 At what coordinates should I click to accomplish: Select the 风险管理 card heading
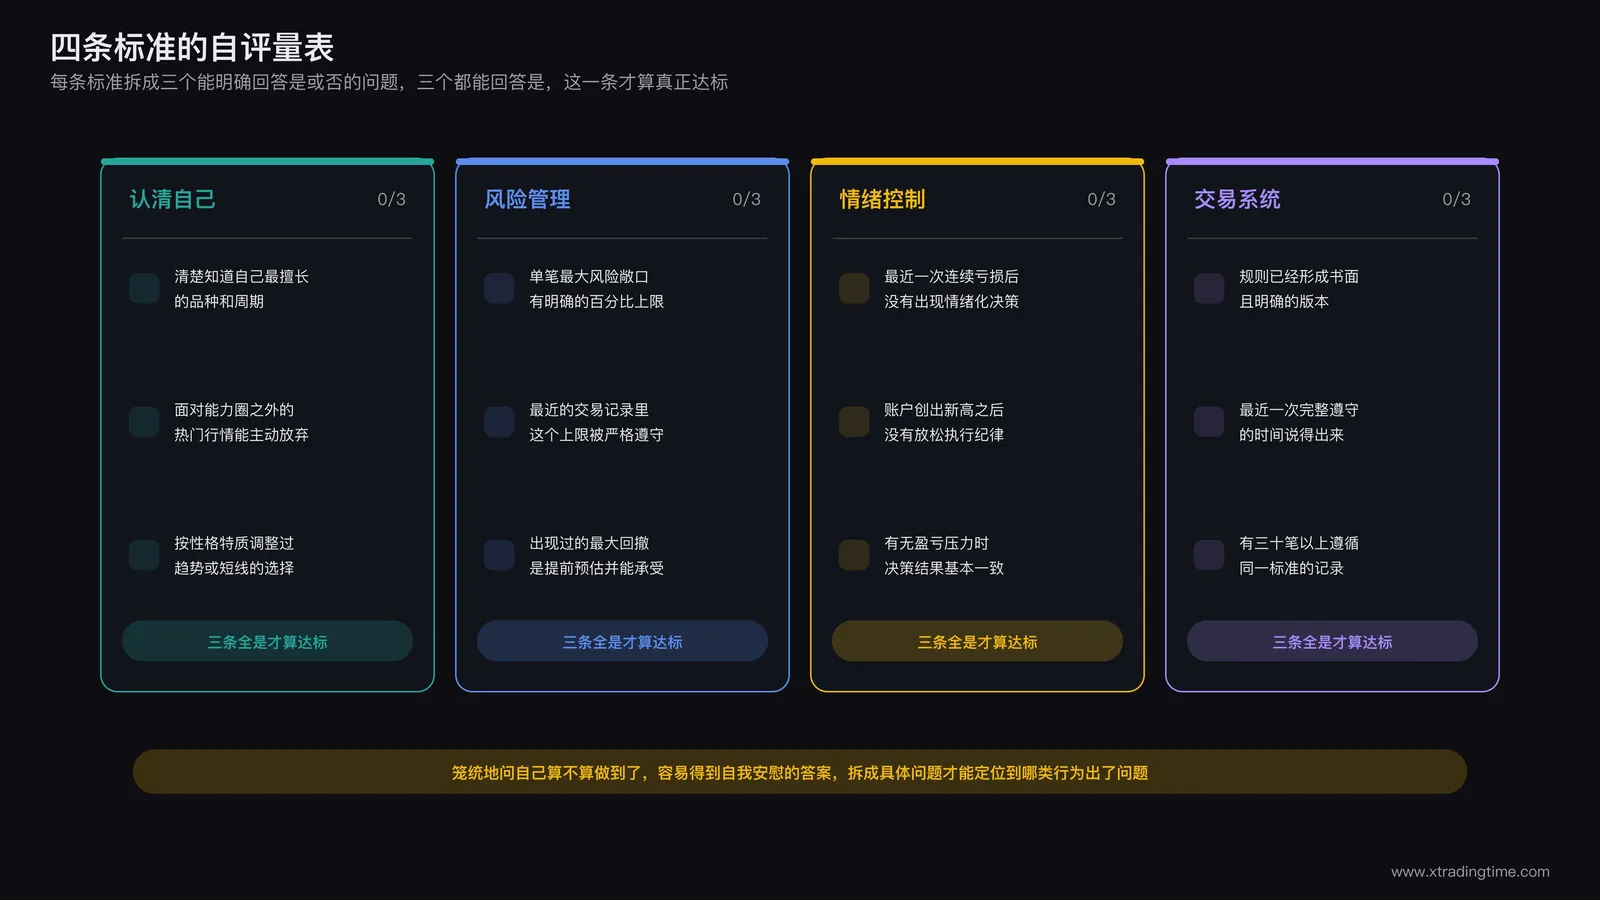pos(528,199)
